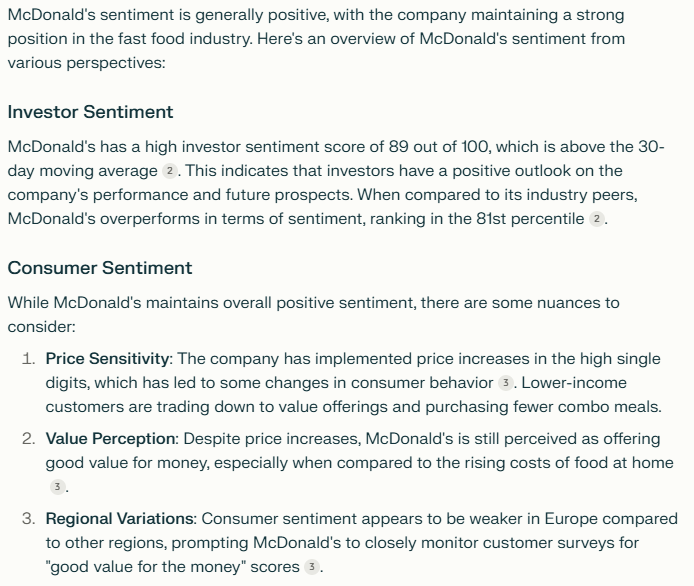Select the bold 'Value Perception' label

click(111, 439)
